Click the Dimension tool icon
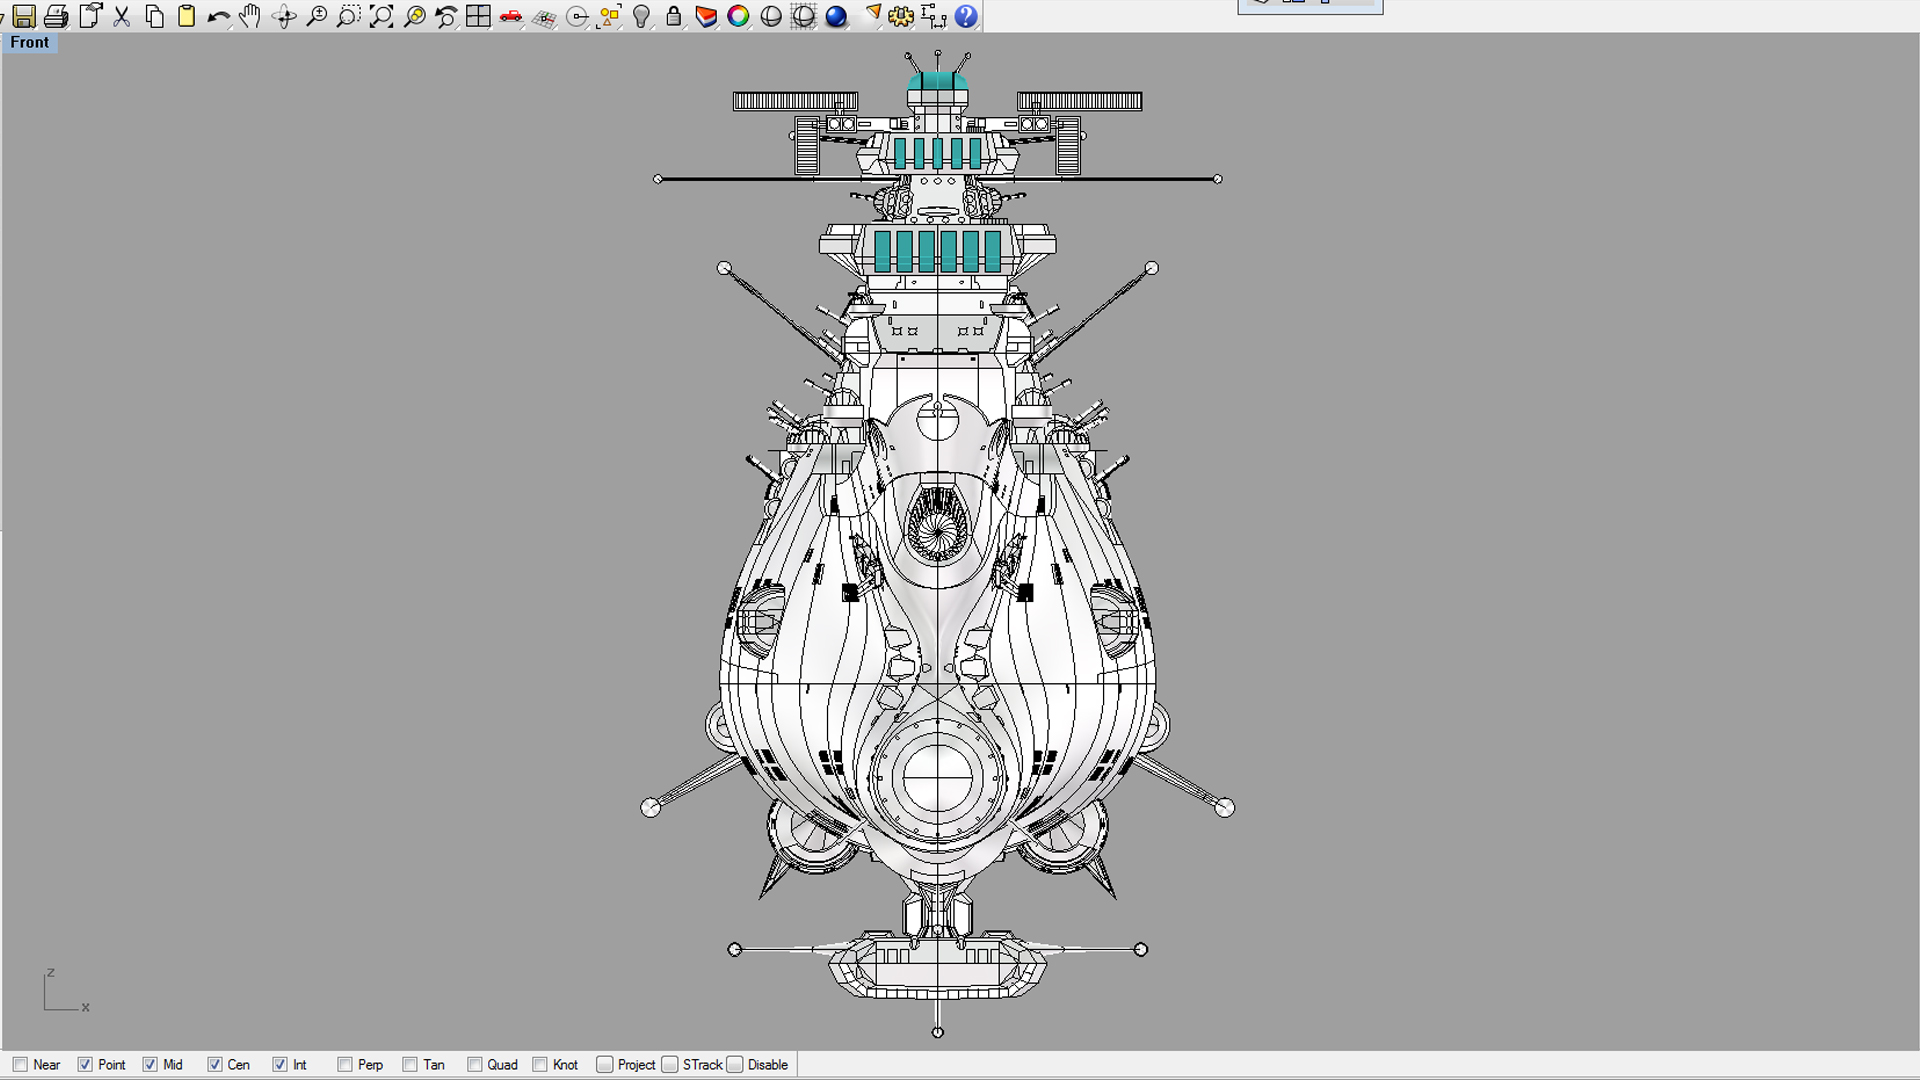Image resolution: width=1920 pixels, height=1080 pixels. click(x=933, y=16)
